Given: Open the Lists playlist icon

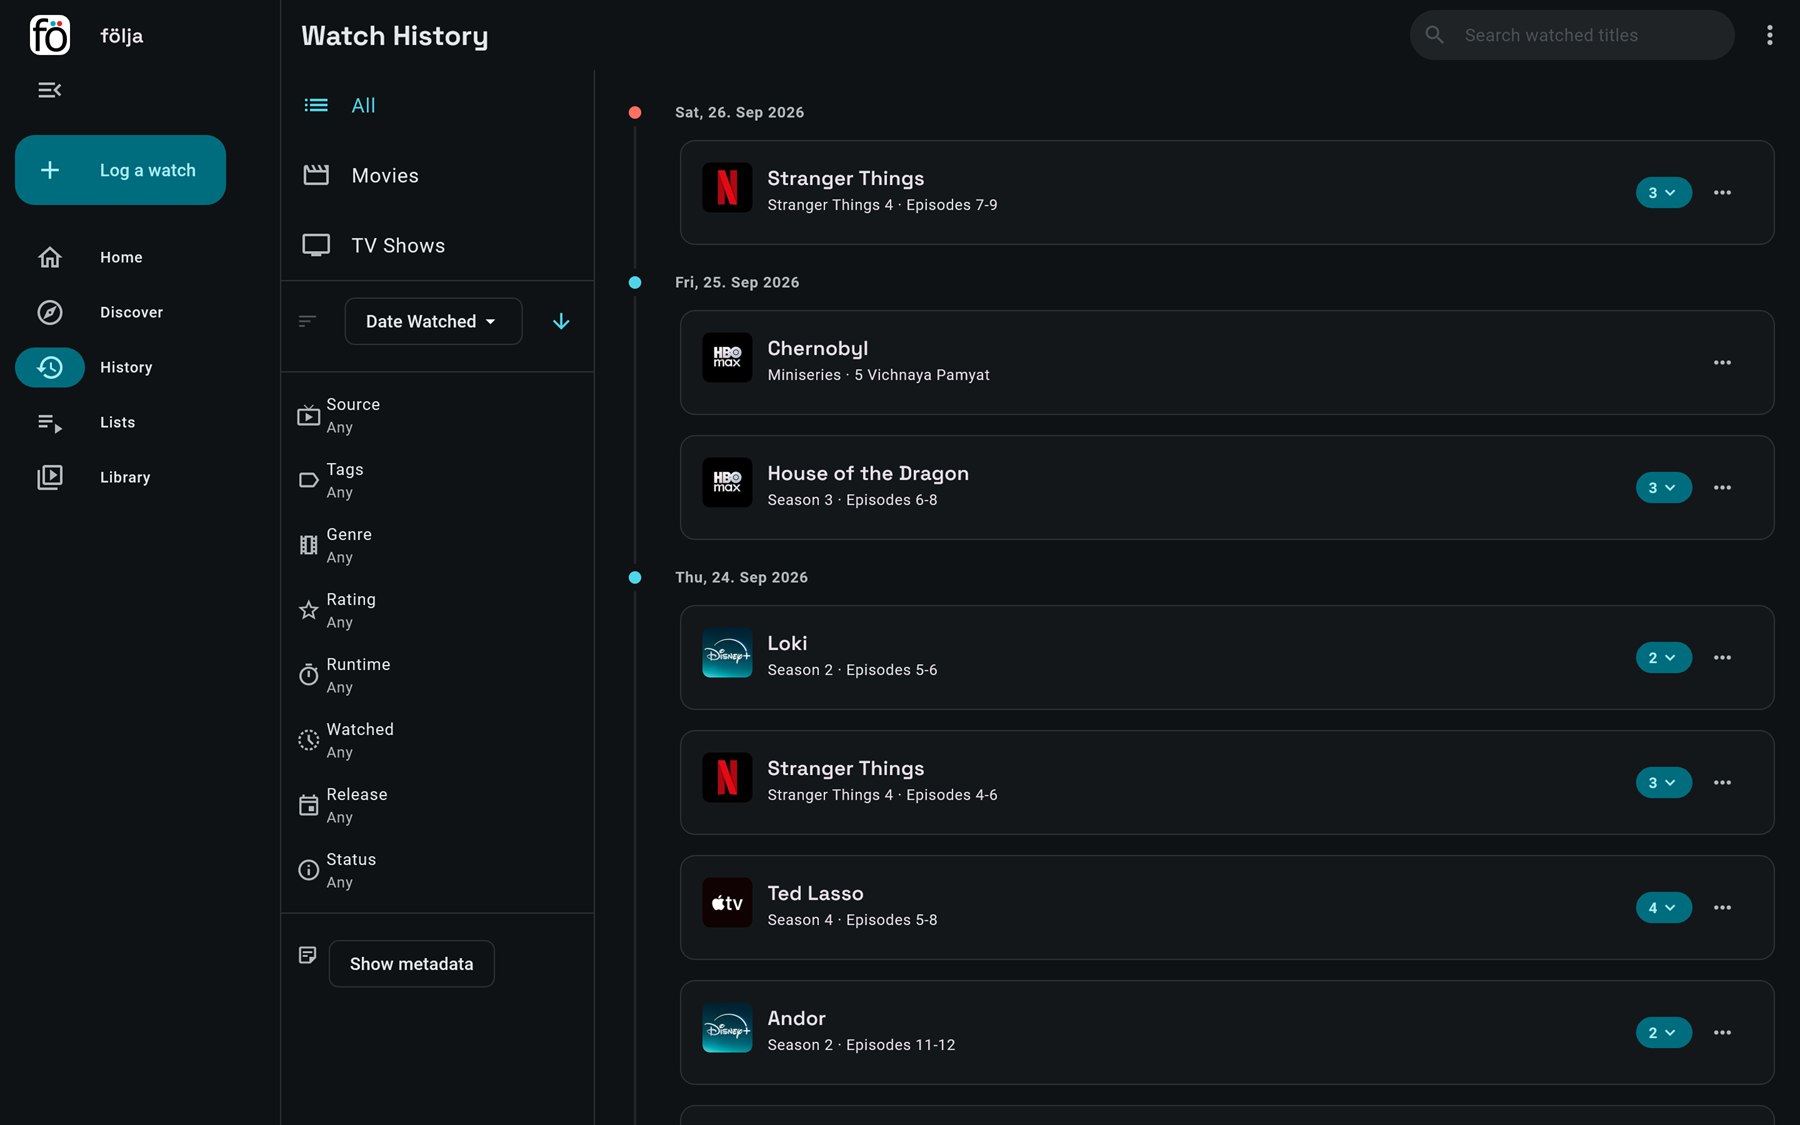Looking at the screenshot, I should pos(50,422).
